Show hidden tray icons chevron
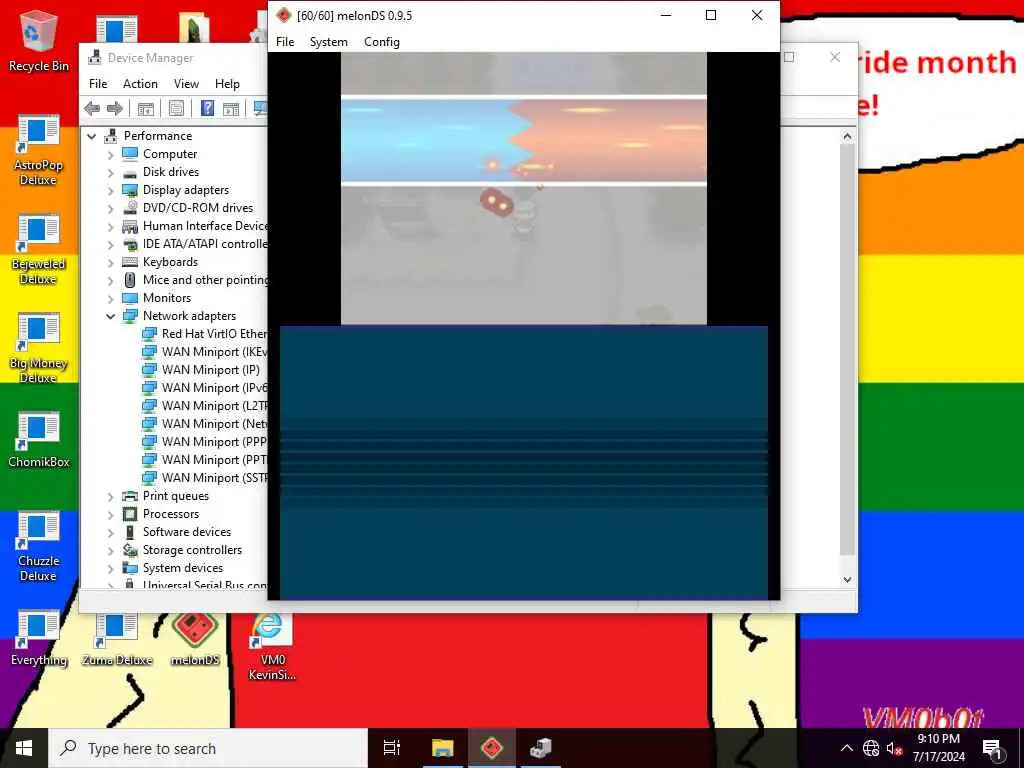The image size is (1024, 768). 846,748
